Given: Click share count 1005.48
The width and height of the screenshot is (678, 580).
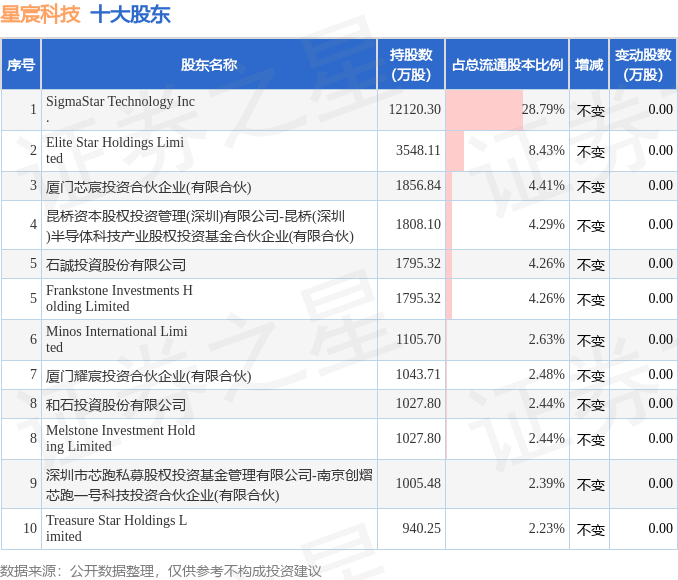Looking at the screenshot, I should tap(418, 483).
